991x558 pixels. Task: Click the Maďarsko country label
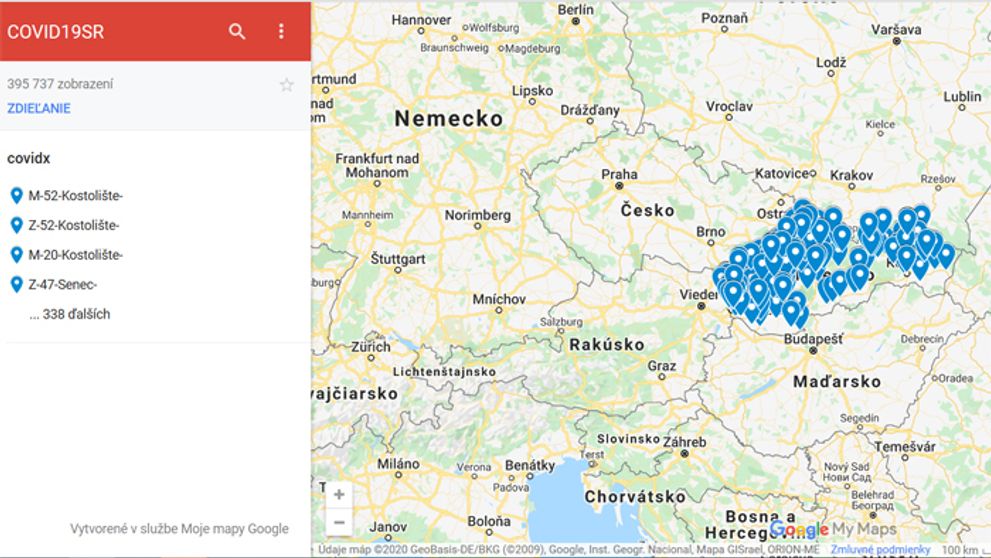[x=837, y=381]
